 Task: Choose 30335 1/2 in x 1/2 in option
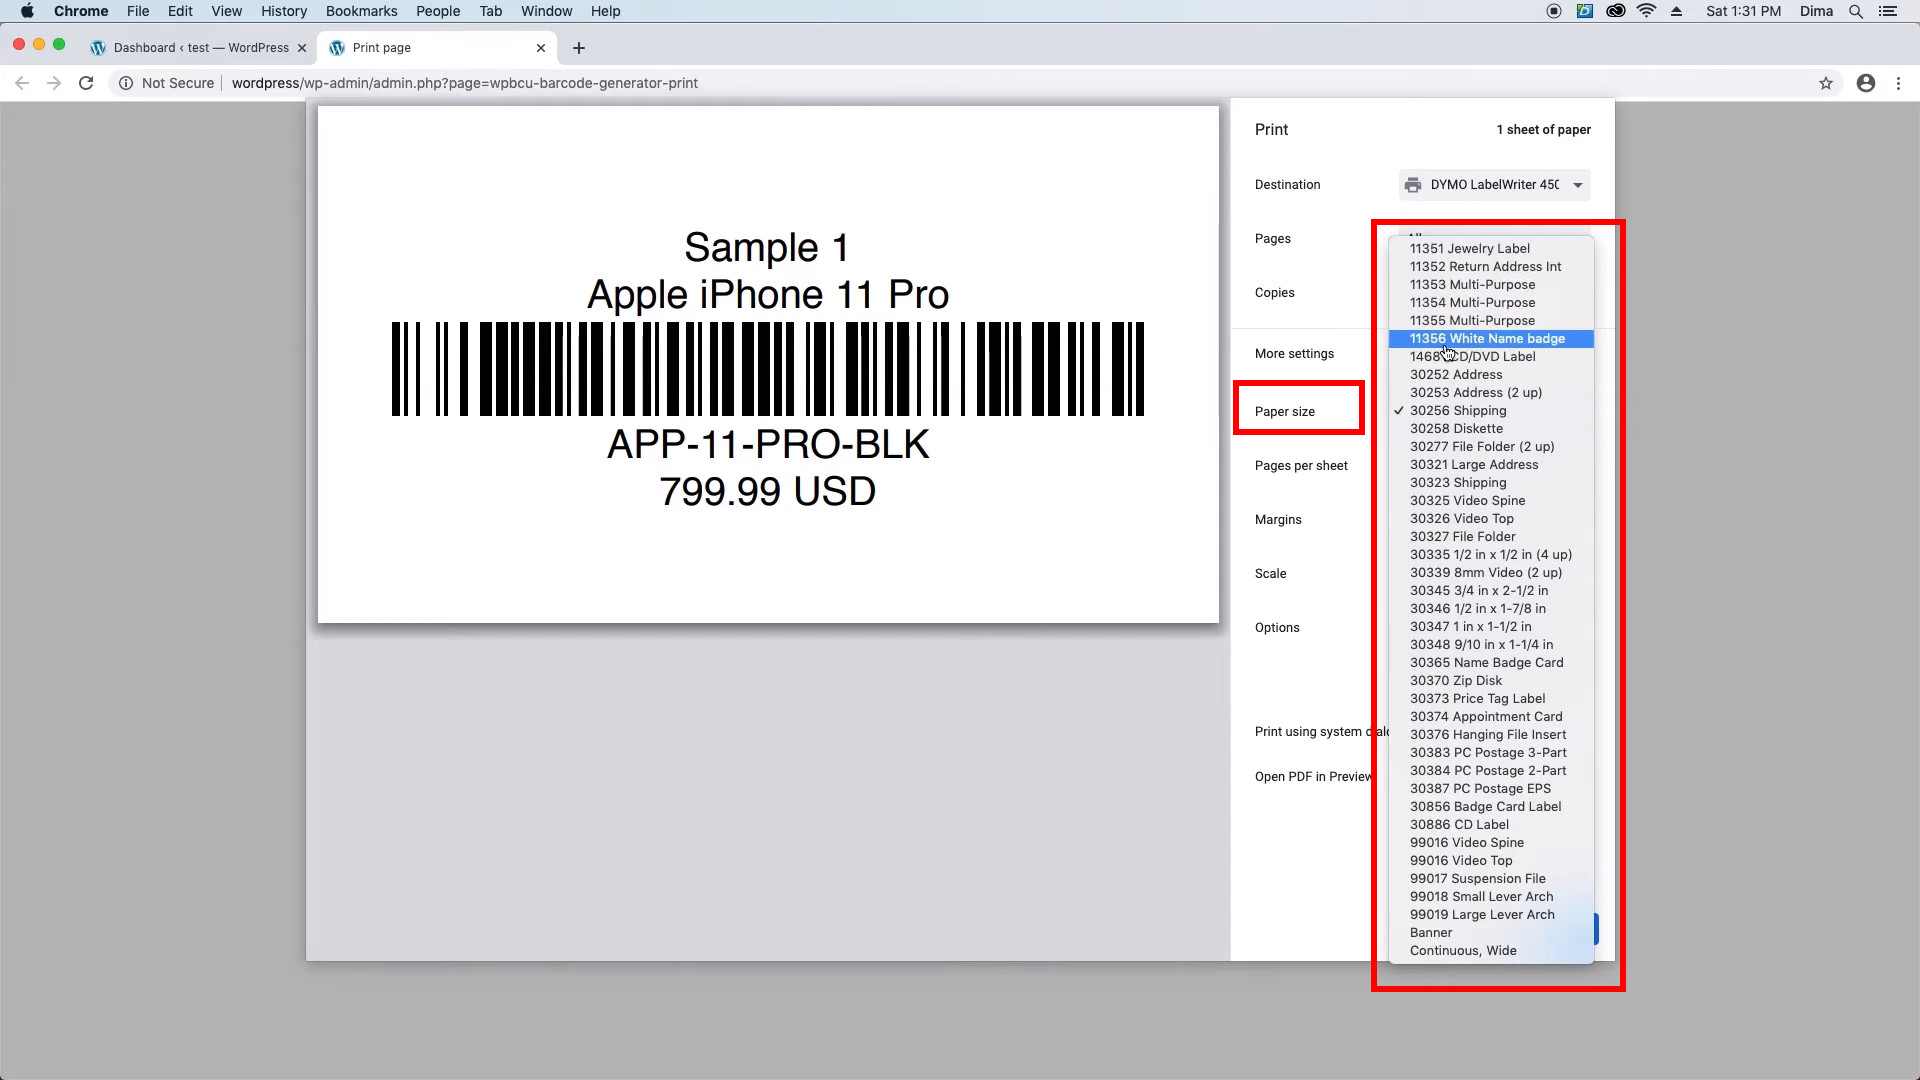pos(1491,555)
